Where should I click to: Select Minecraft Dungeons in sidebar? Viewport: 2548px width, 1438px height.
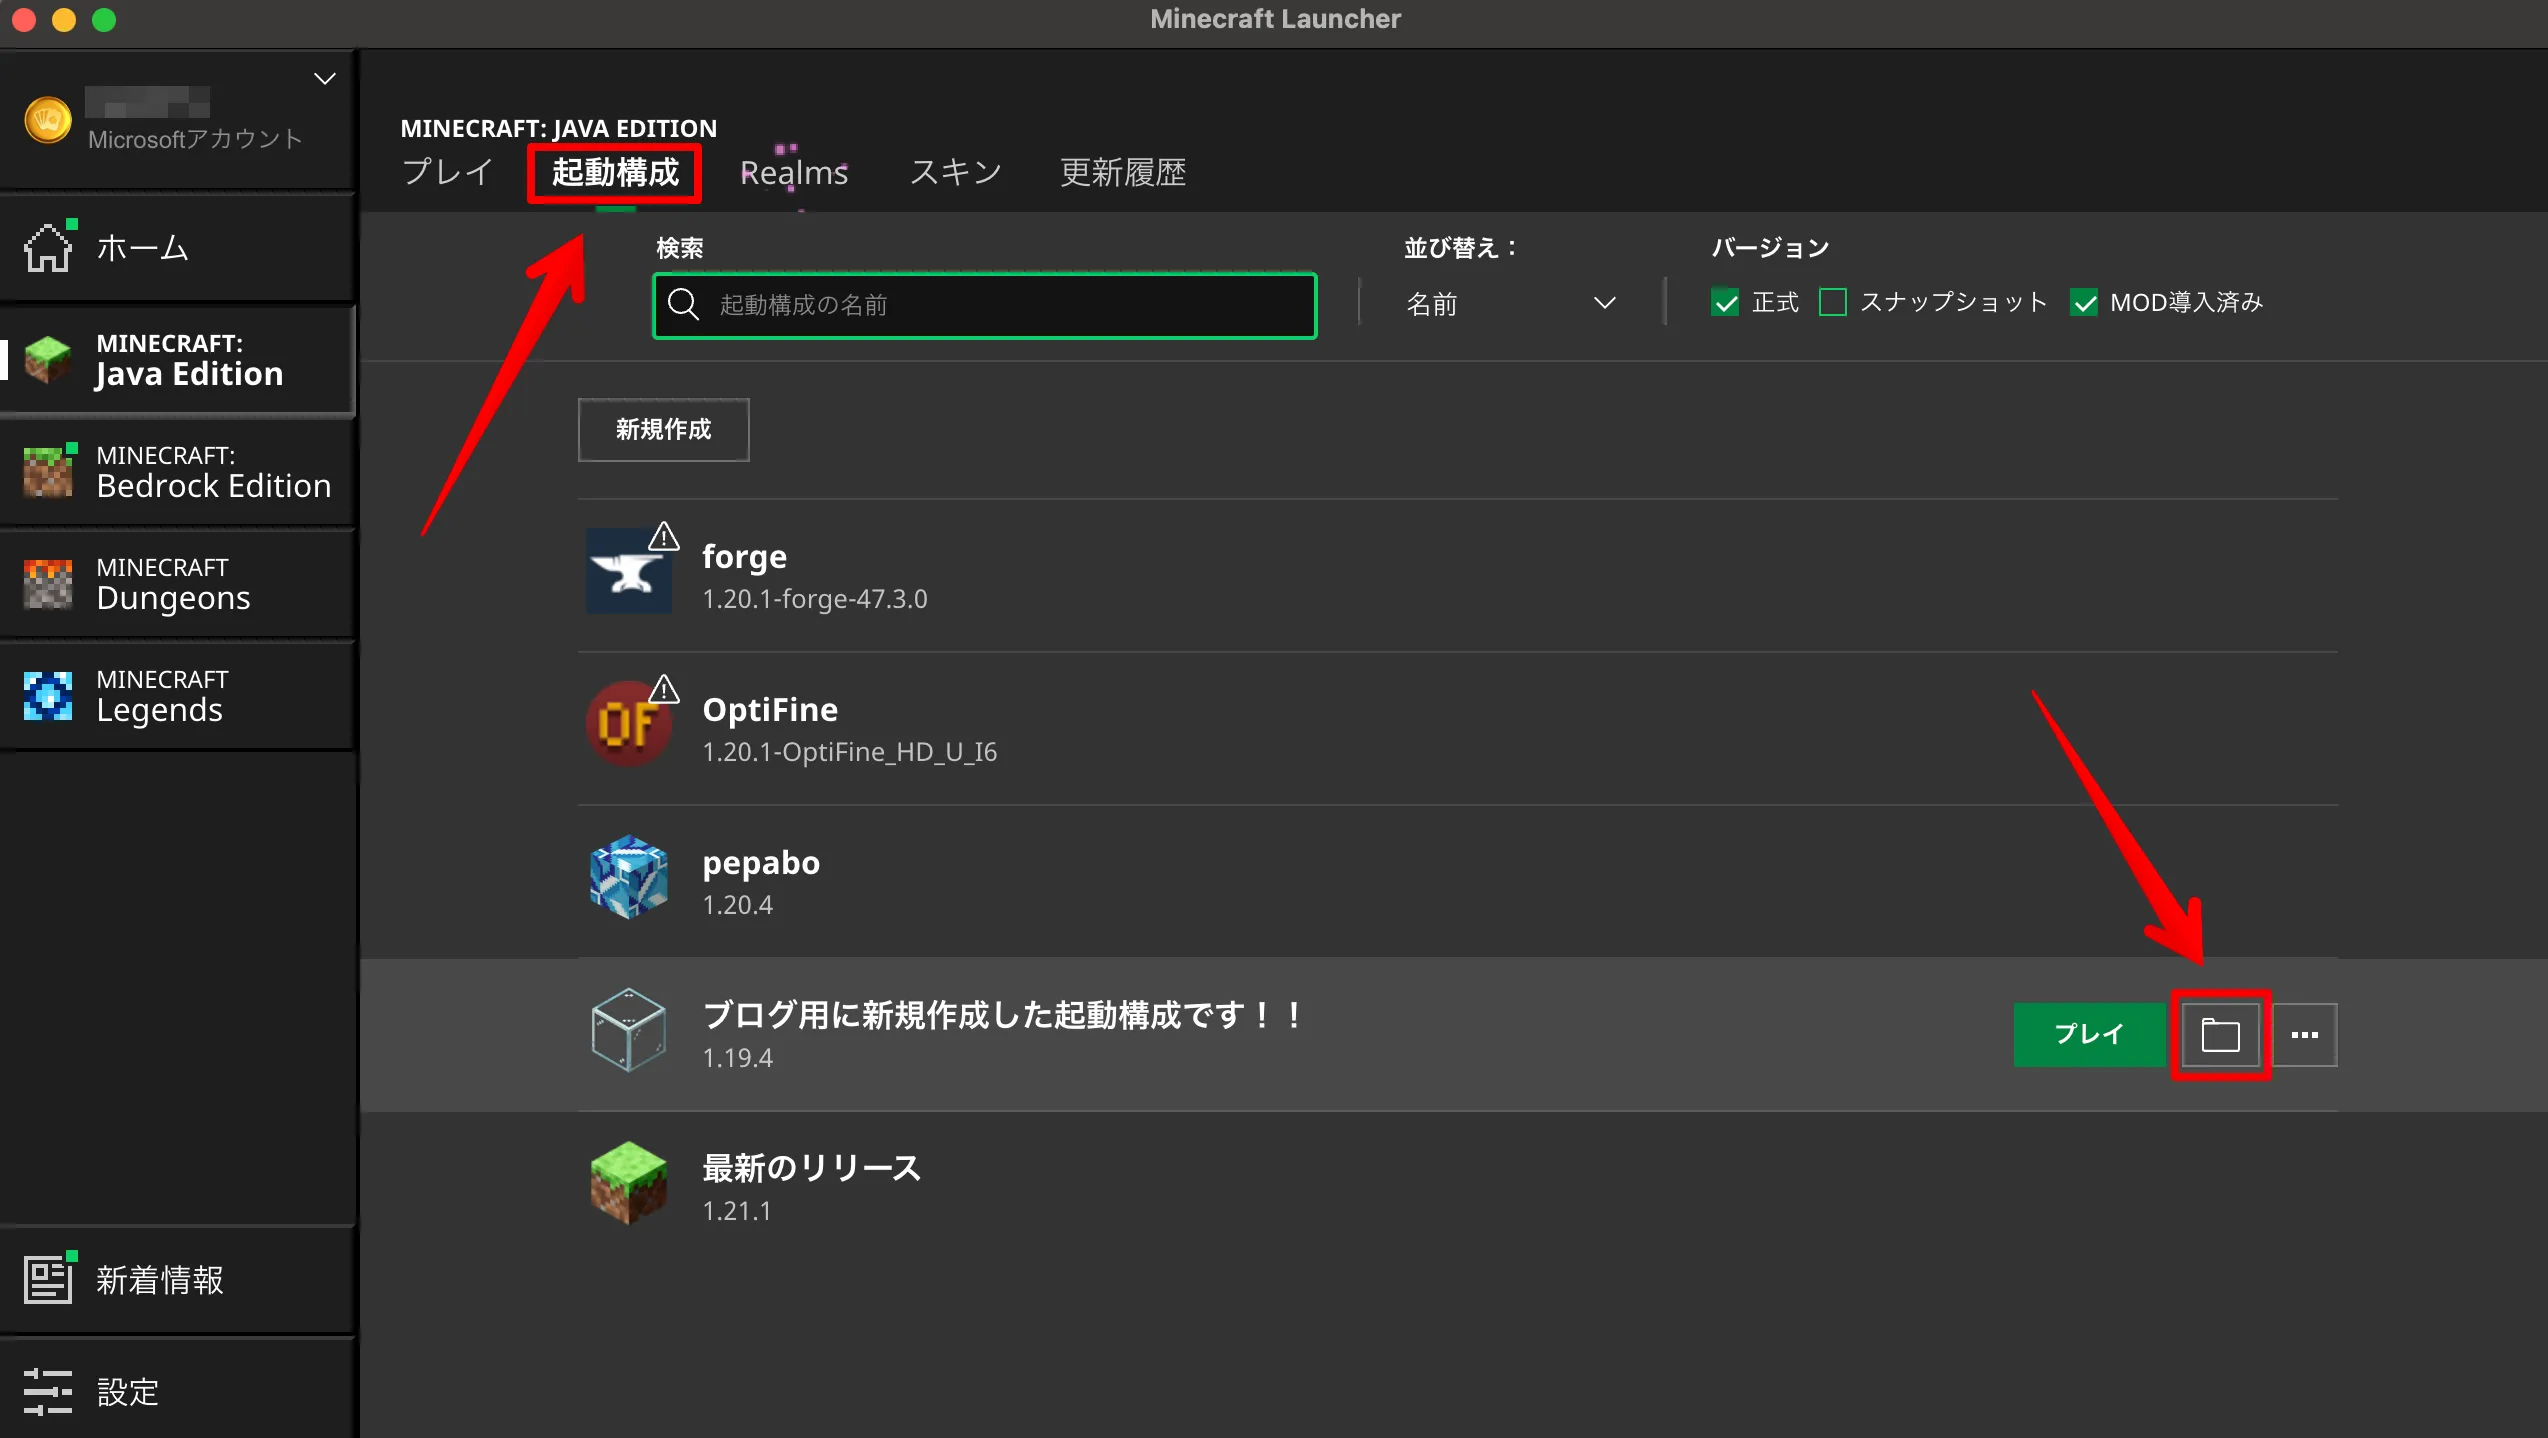coord(178,583)
